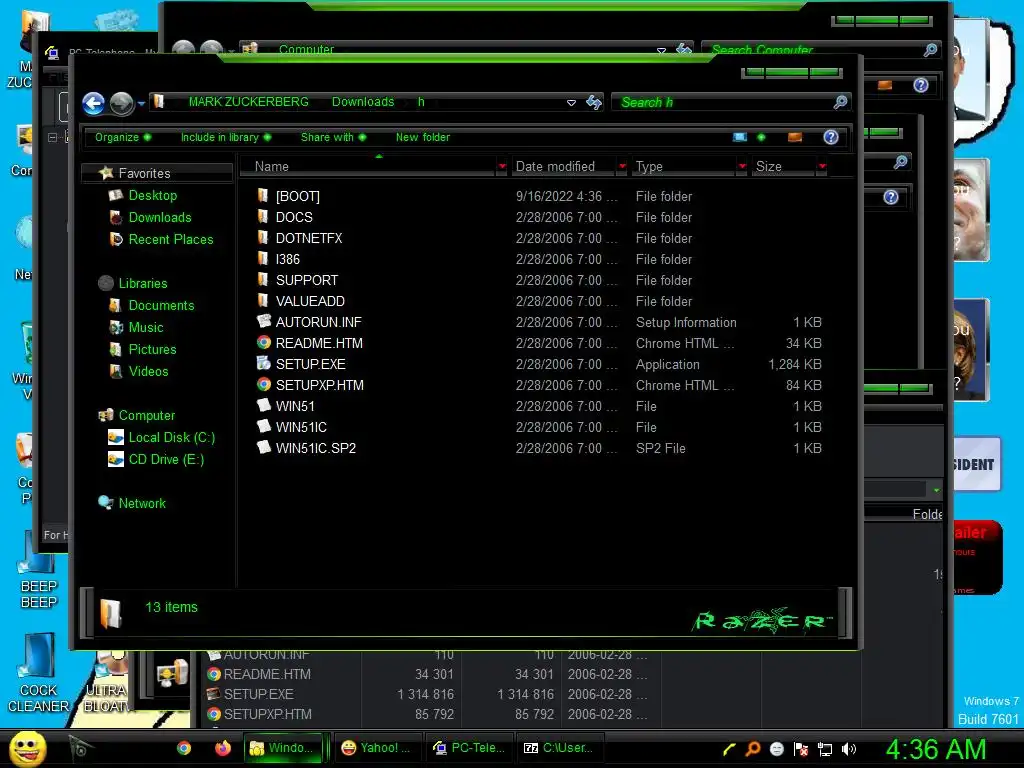This screenshot has width=1024, height=768.
Task: Click the Downloads breadcrumb in address bar
Action: (x=363, y=102)
